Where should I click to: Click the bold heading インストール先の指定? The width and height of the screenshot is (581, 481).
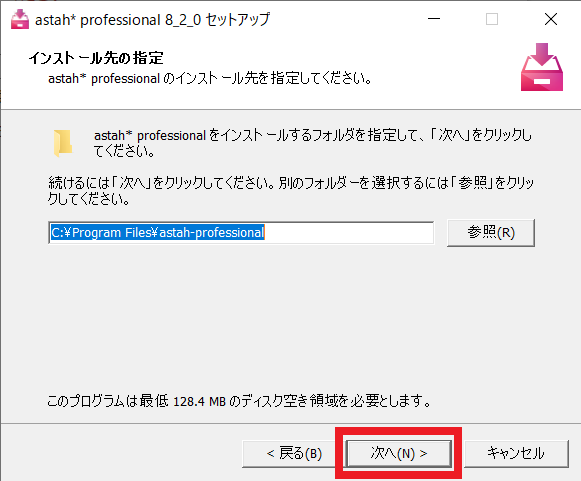(96, 58)
